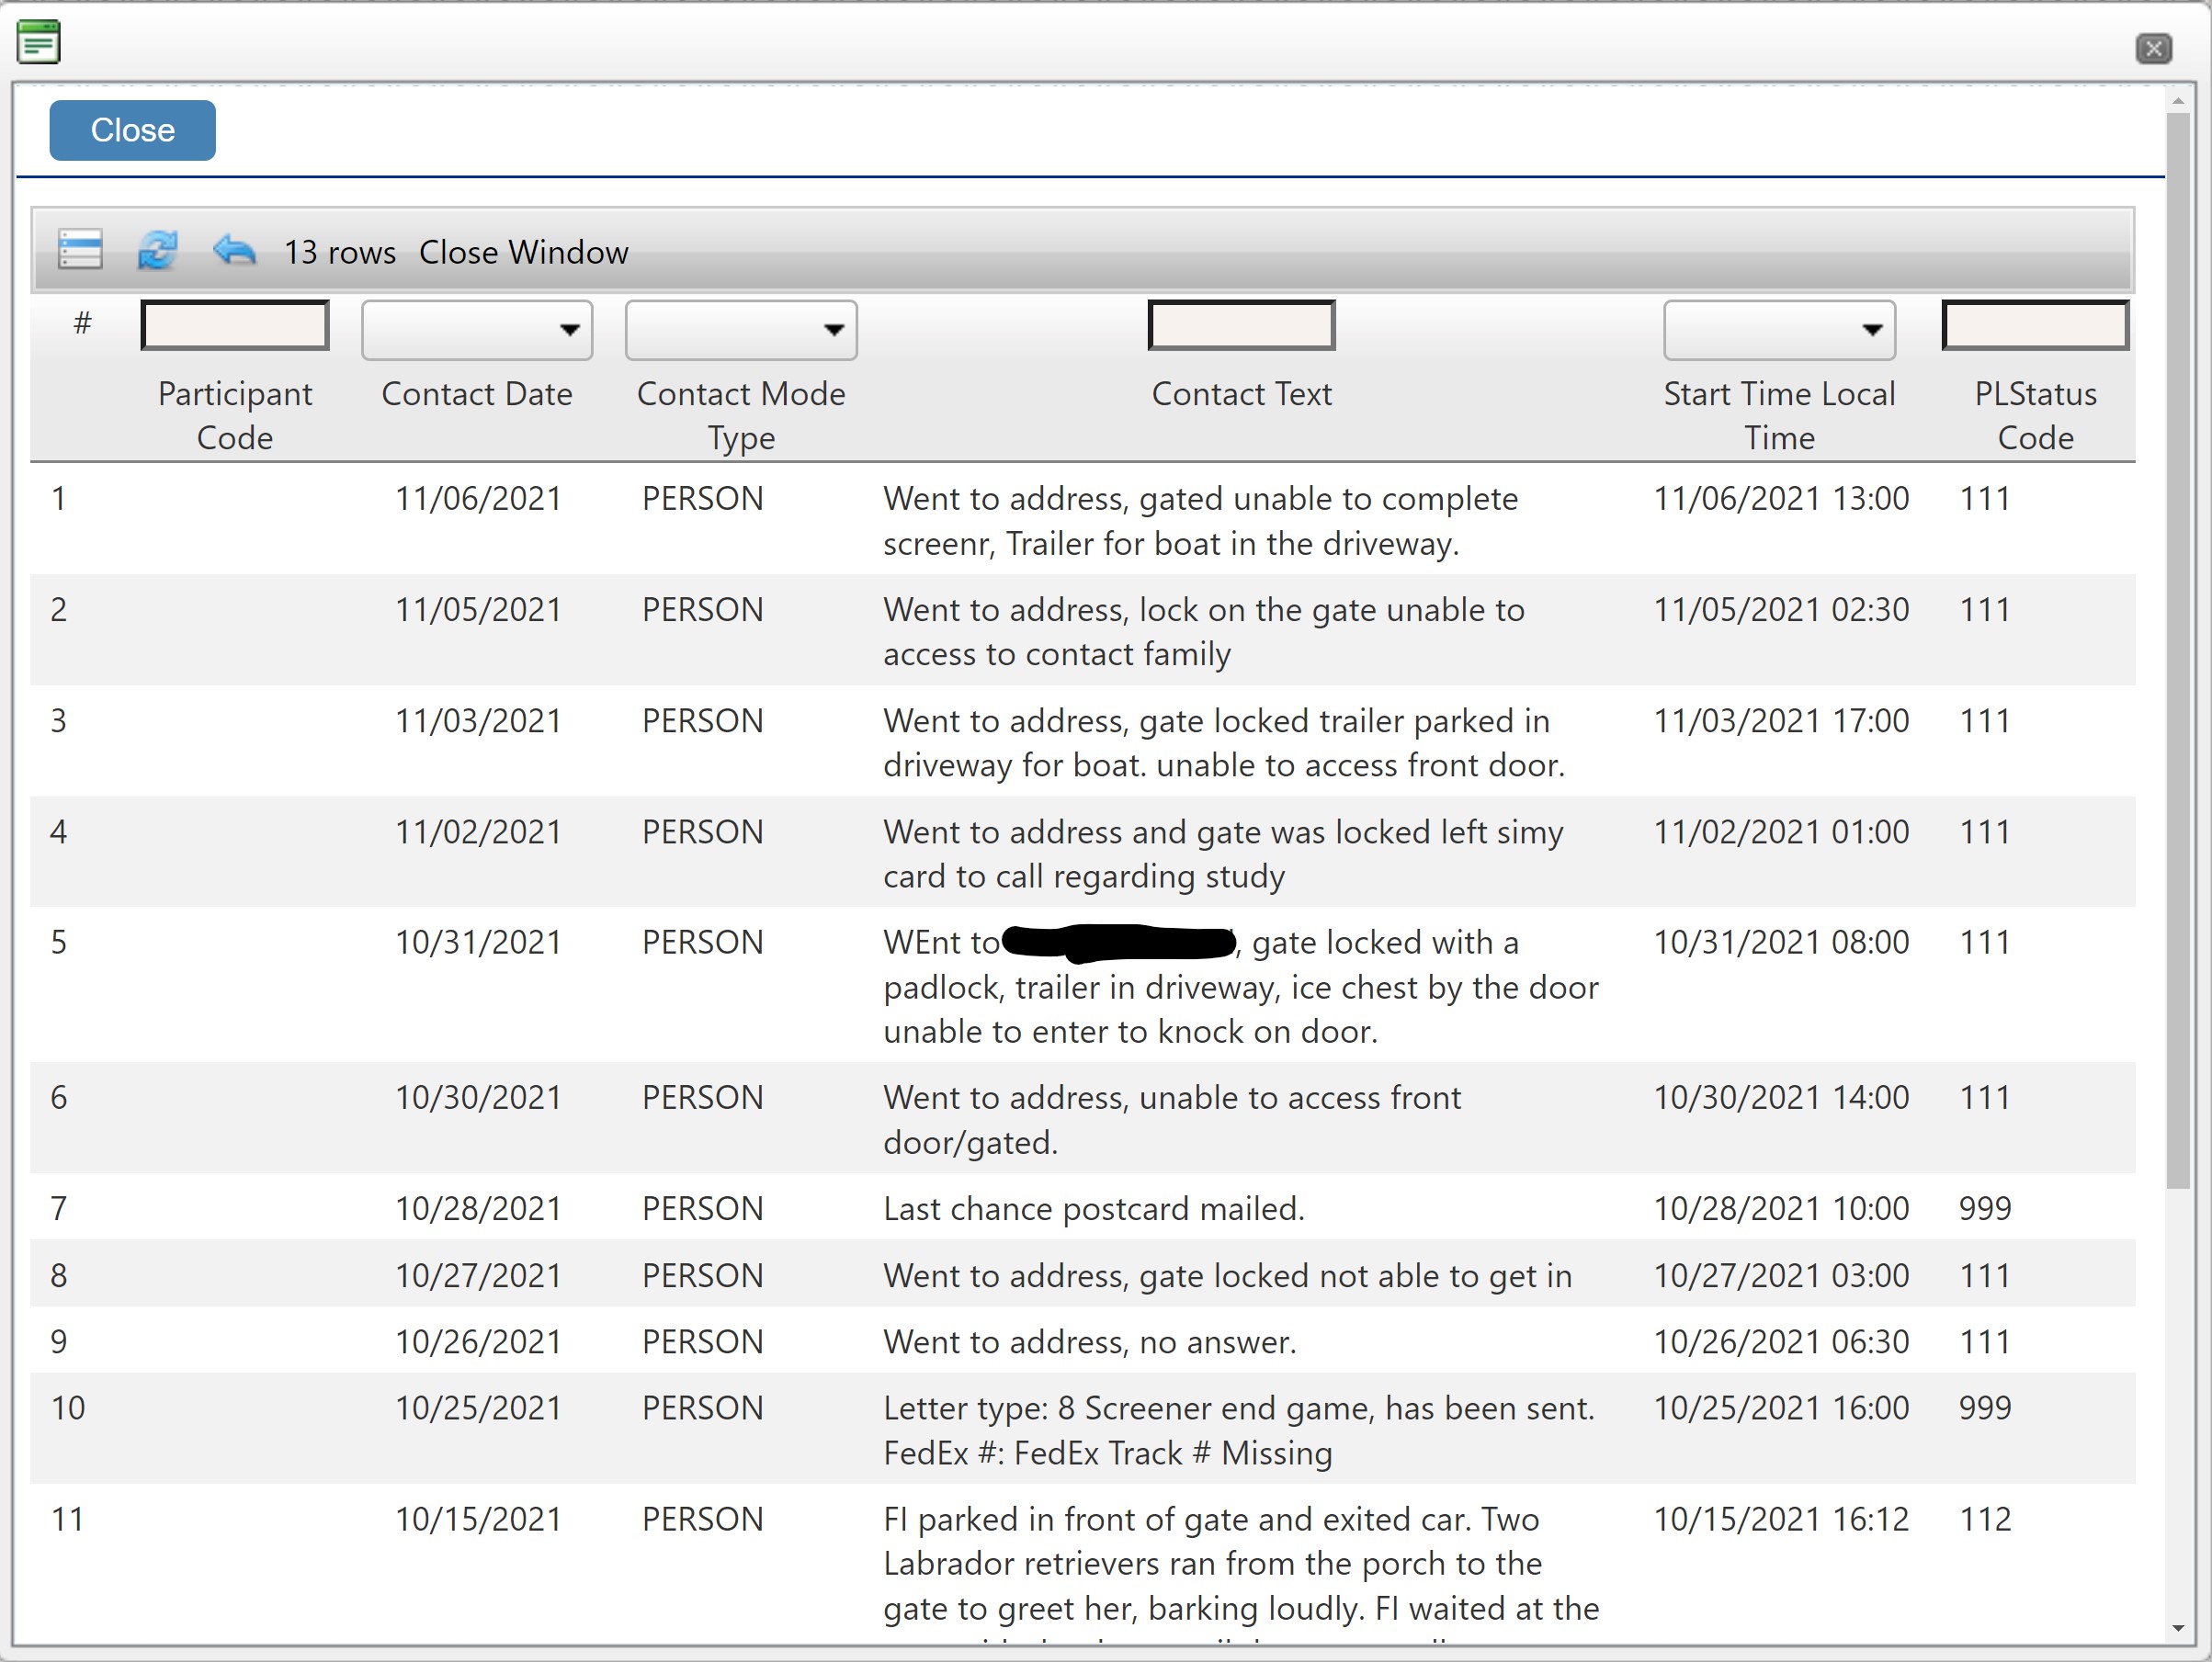Click start time 11/06/2021 13:00

1781,499
